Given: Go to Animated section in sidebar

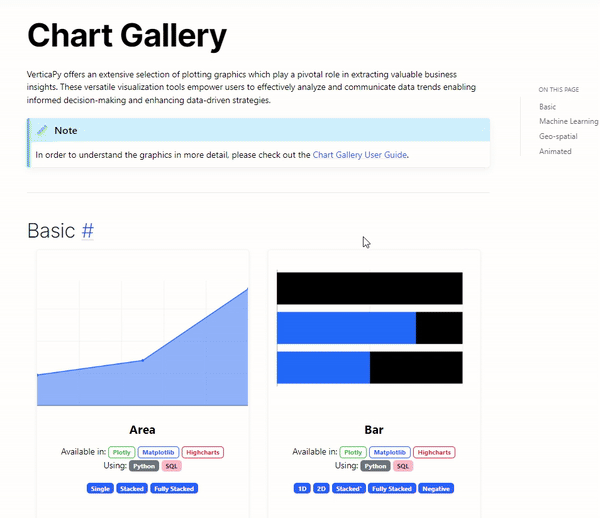Looking at the screenshot, I should [555, 151].
